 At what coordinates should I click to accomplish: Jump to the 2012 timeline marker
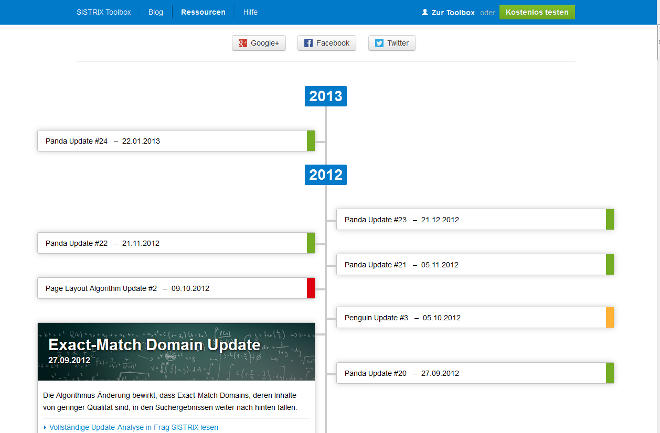tap(326, 174)
